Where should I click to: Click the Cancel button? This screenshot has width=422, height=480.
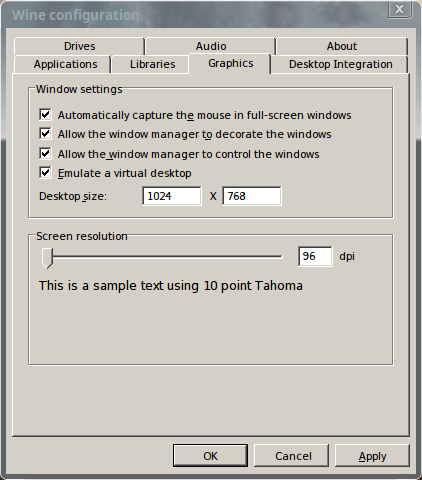coord(291,456)
